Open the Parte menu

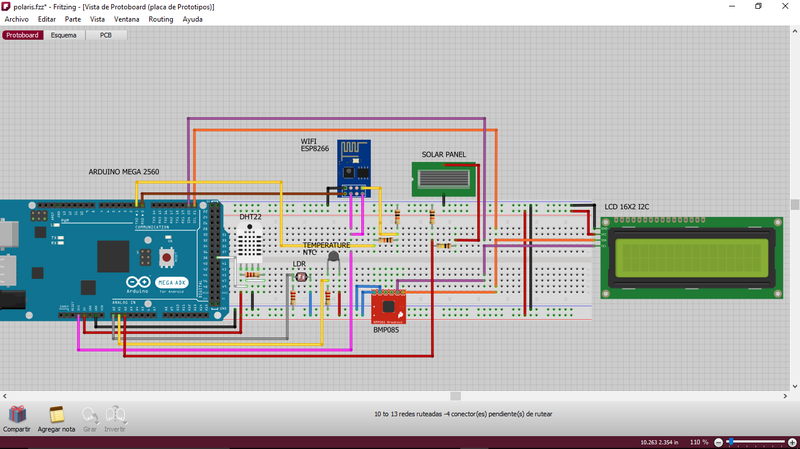[x=73, y=19]
